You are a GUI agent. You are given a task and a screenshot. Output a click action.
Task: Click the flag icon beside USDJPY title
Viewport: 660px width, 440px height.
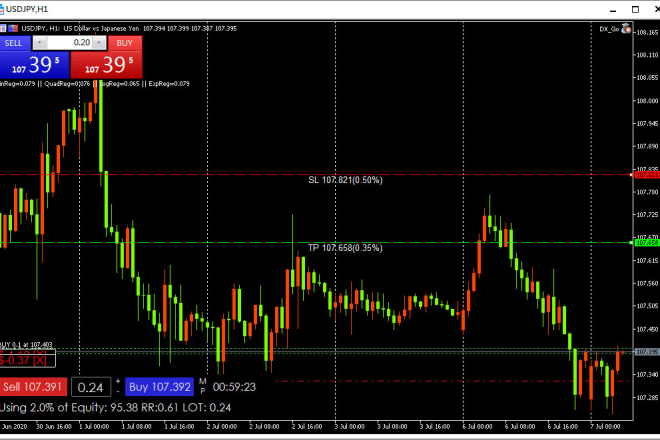(x=13, y=29)
